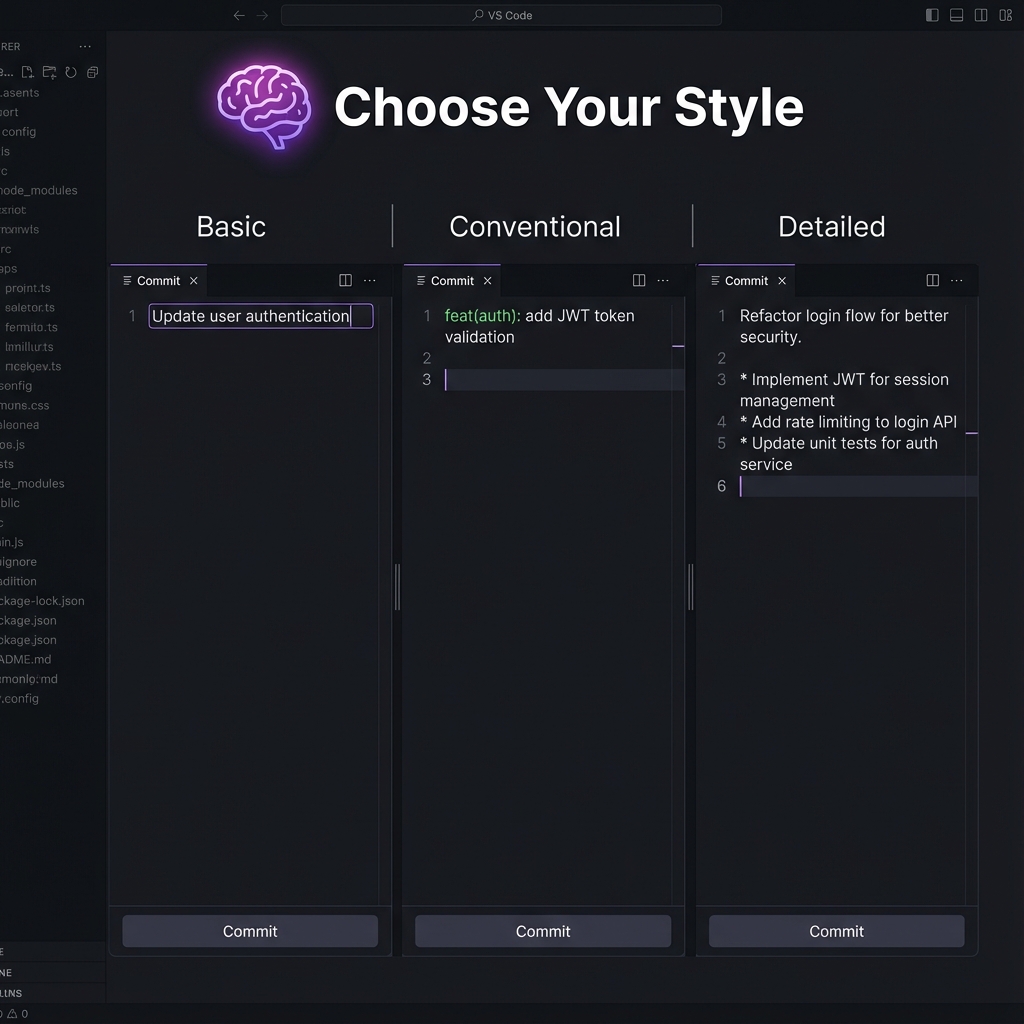Toggle the primary sidebar visibility

tap(931, 15)
